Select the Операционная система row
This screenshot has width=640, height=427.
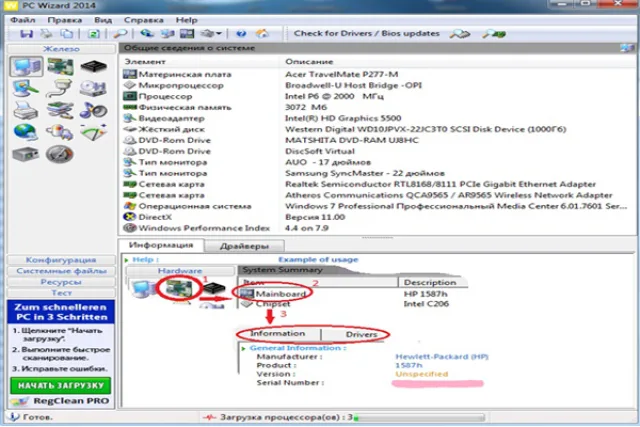coord(377,206)
